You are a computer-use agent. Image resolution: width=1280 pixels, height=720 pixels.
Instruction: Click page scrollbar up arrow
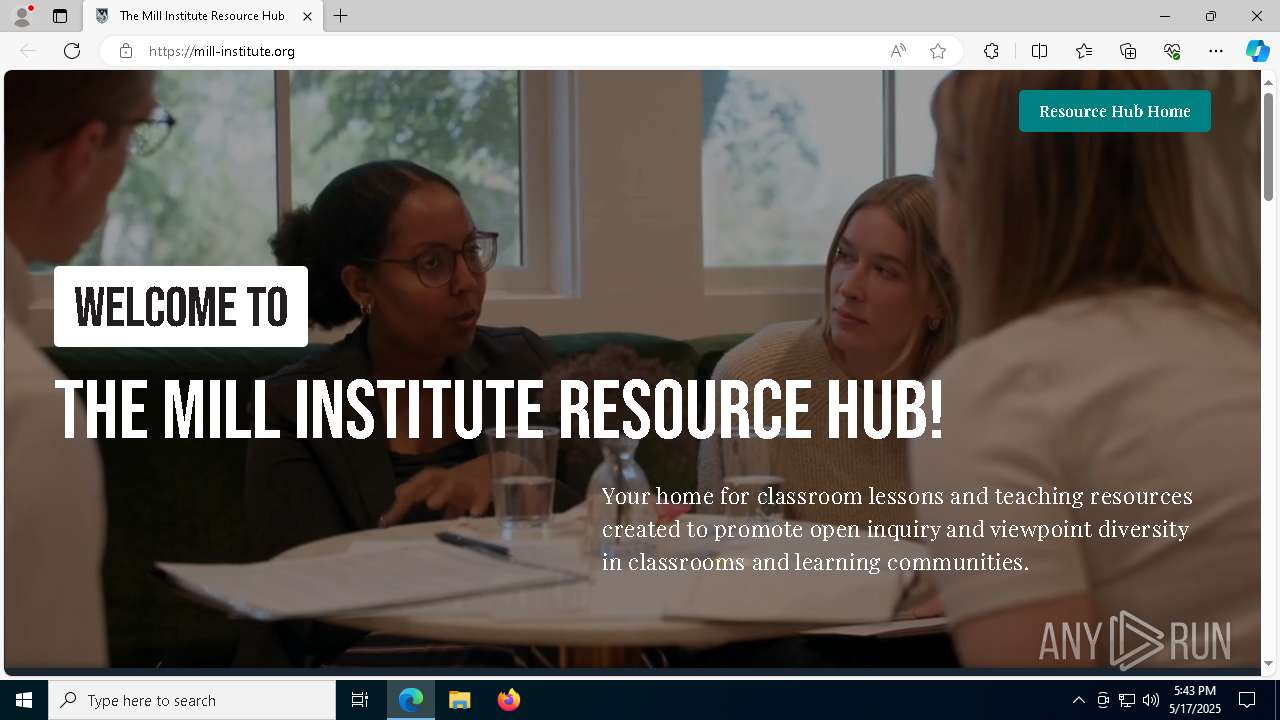click(x=1269, y=81)
